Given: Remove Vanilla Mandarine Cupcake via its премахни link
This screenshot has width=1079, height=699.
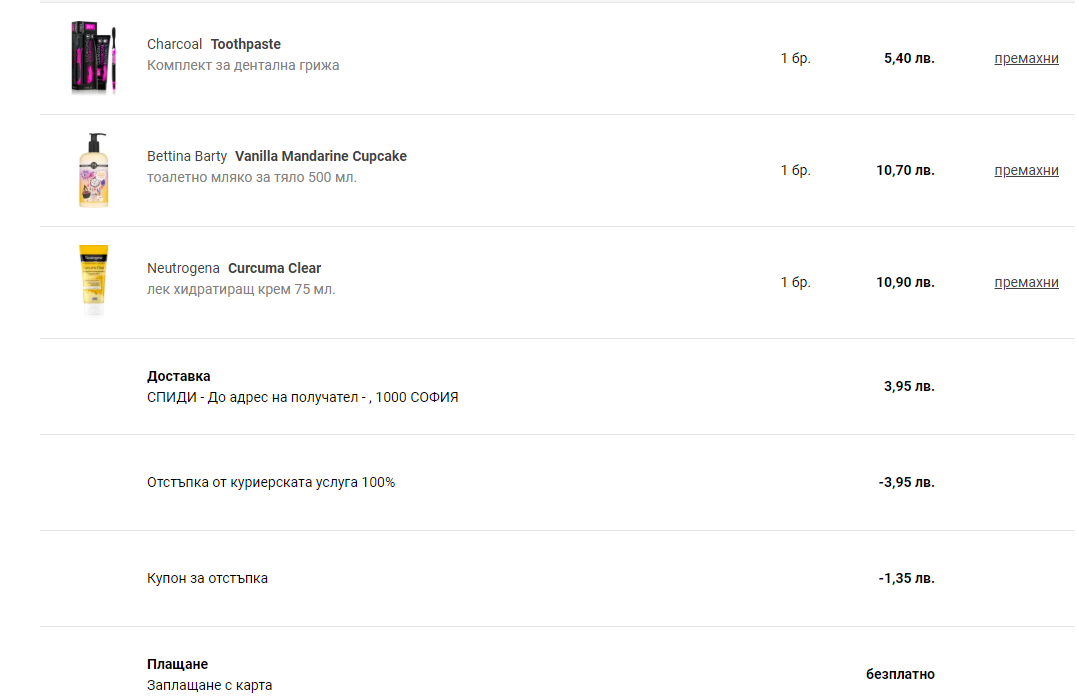Looking at the screenshot, I should coord(1026,171).
